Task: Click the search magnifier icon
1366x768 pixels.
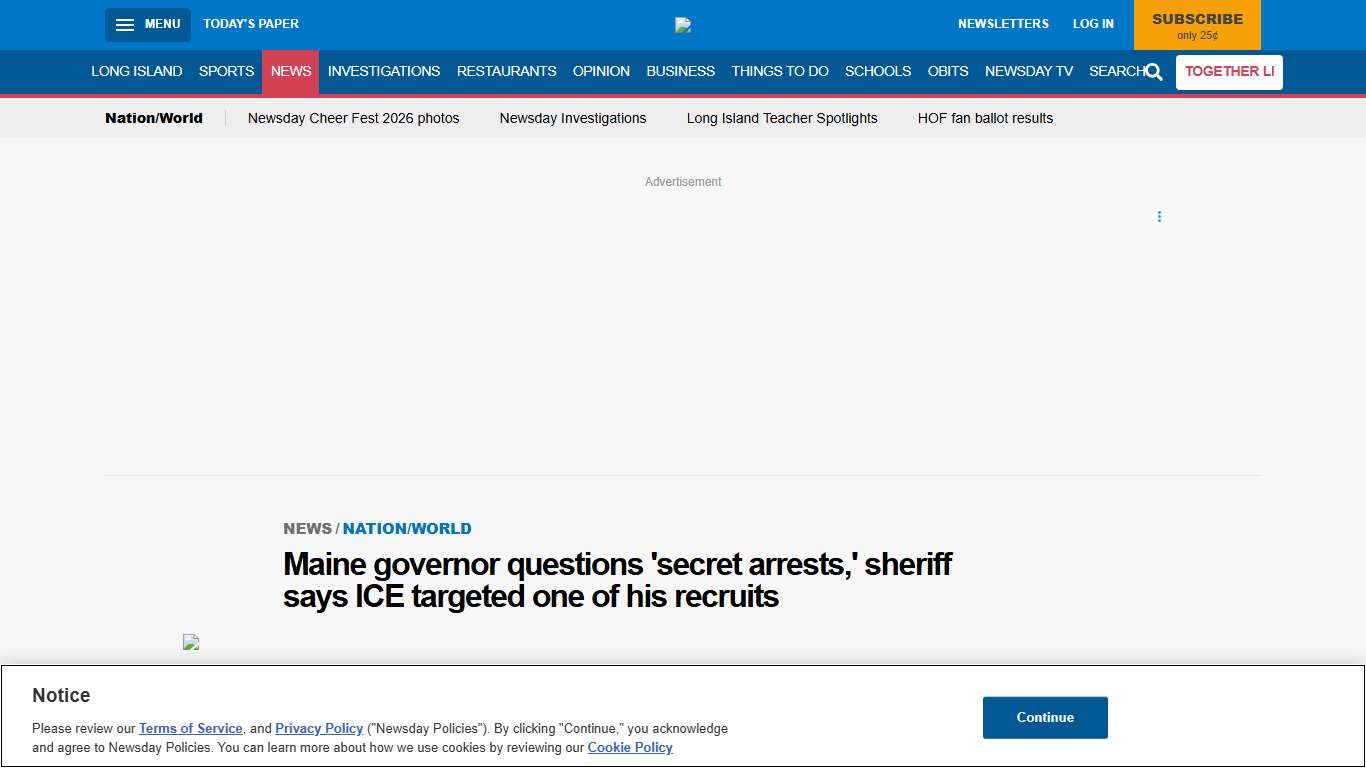Action: 1154,72
